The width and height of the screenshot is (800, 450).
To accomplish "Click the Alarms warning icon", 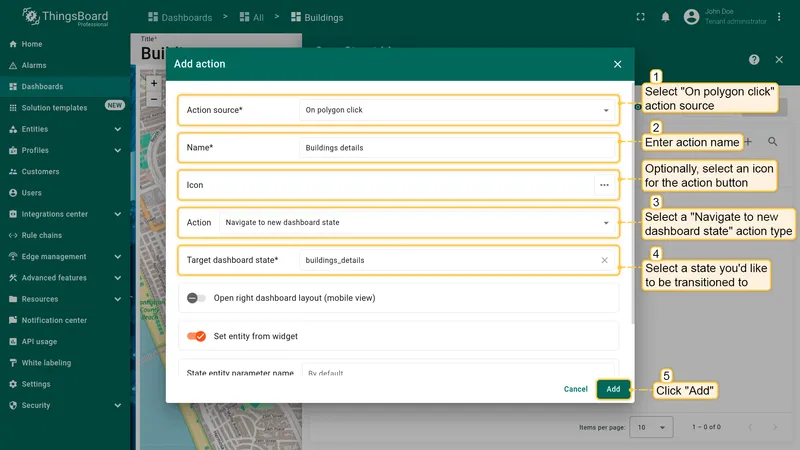I will pos(13,65).
